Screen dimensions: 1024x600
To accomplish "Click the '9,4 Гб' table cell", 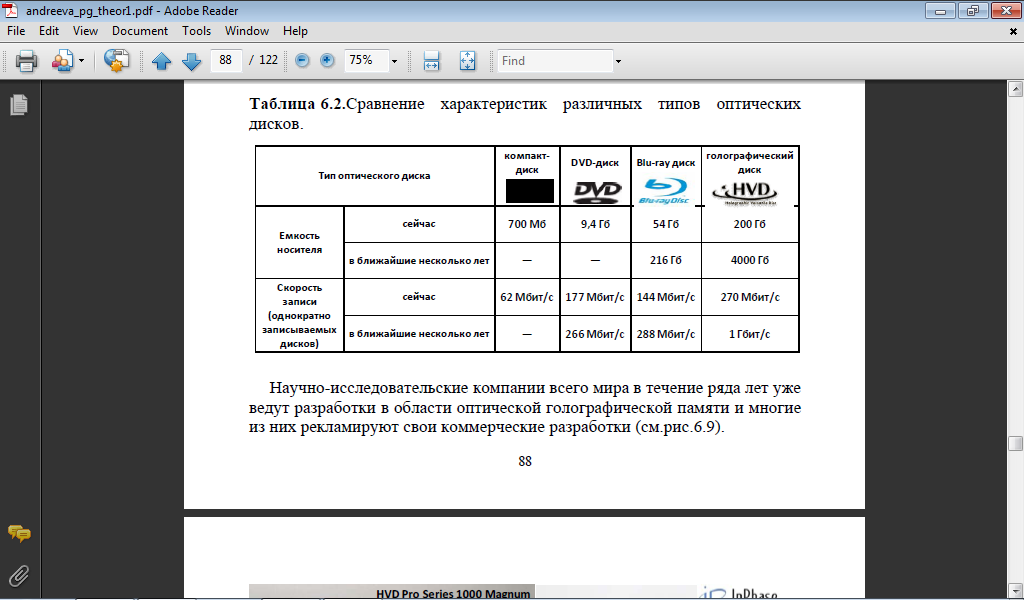I will pyautogui.click(x=595, y=224).
